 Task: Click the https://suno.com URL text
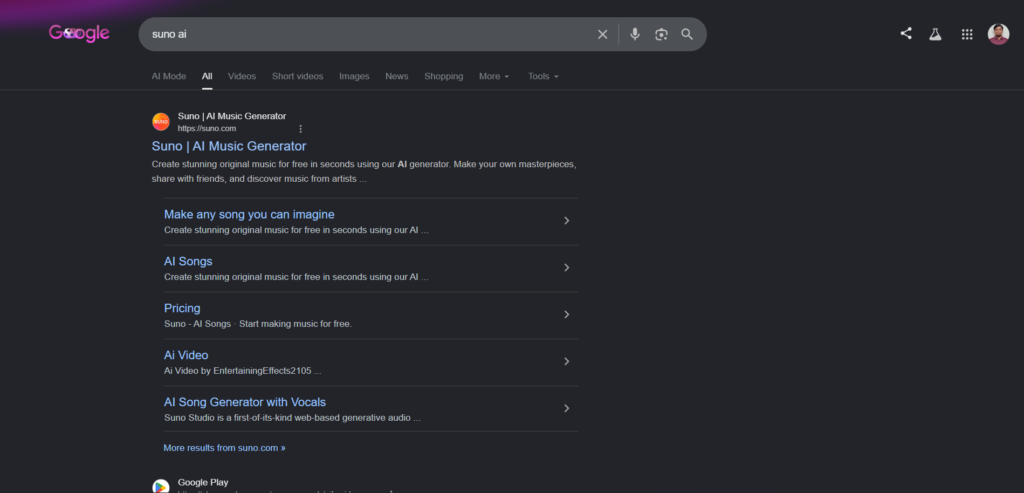(x=206, y=129)
